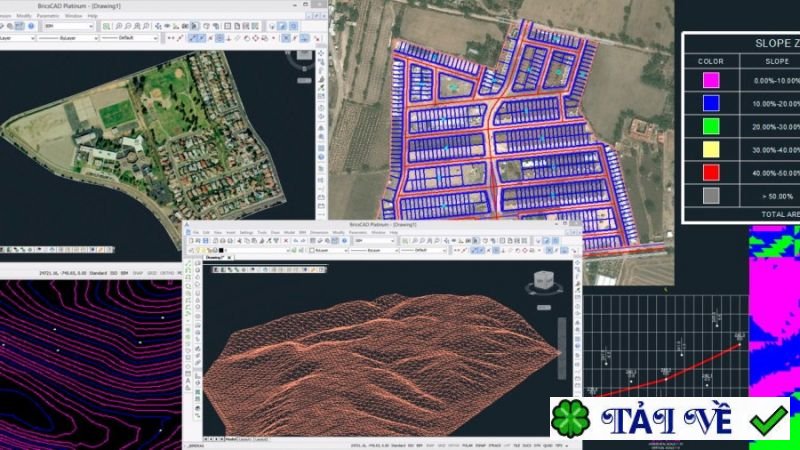800x450 pixels.
Task: Click first magnifier zoom icon in front toolbar
Action: (414, 241)
